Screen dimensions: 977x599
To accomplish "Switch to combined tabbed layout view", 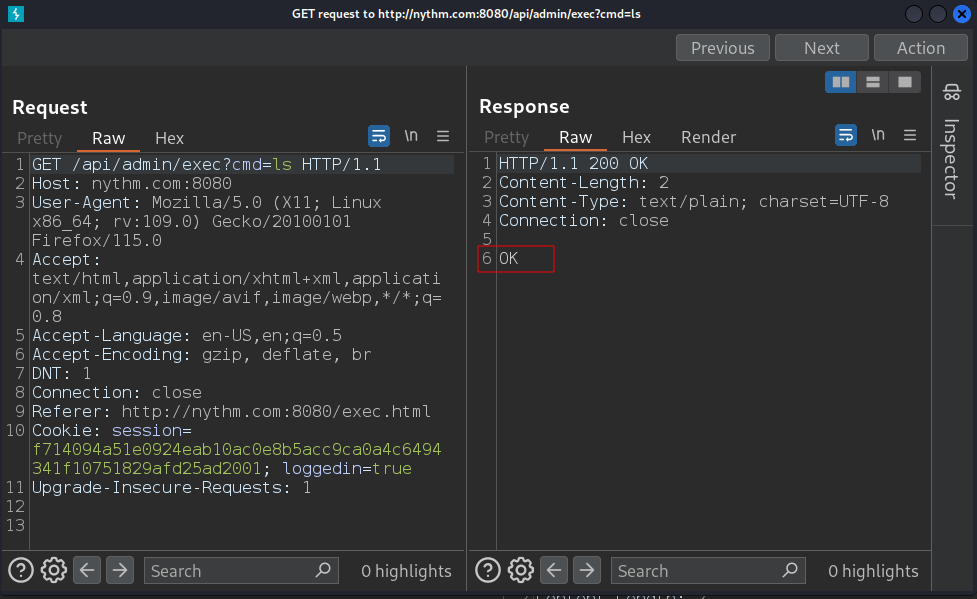I will coord(904,82).
